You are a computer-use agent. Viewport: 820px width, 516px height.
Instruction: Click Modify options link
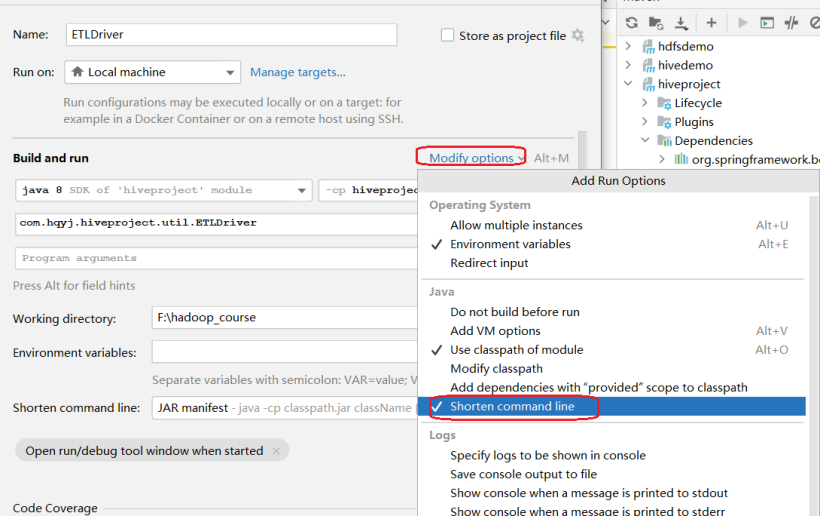point(472,158)
